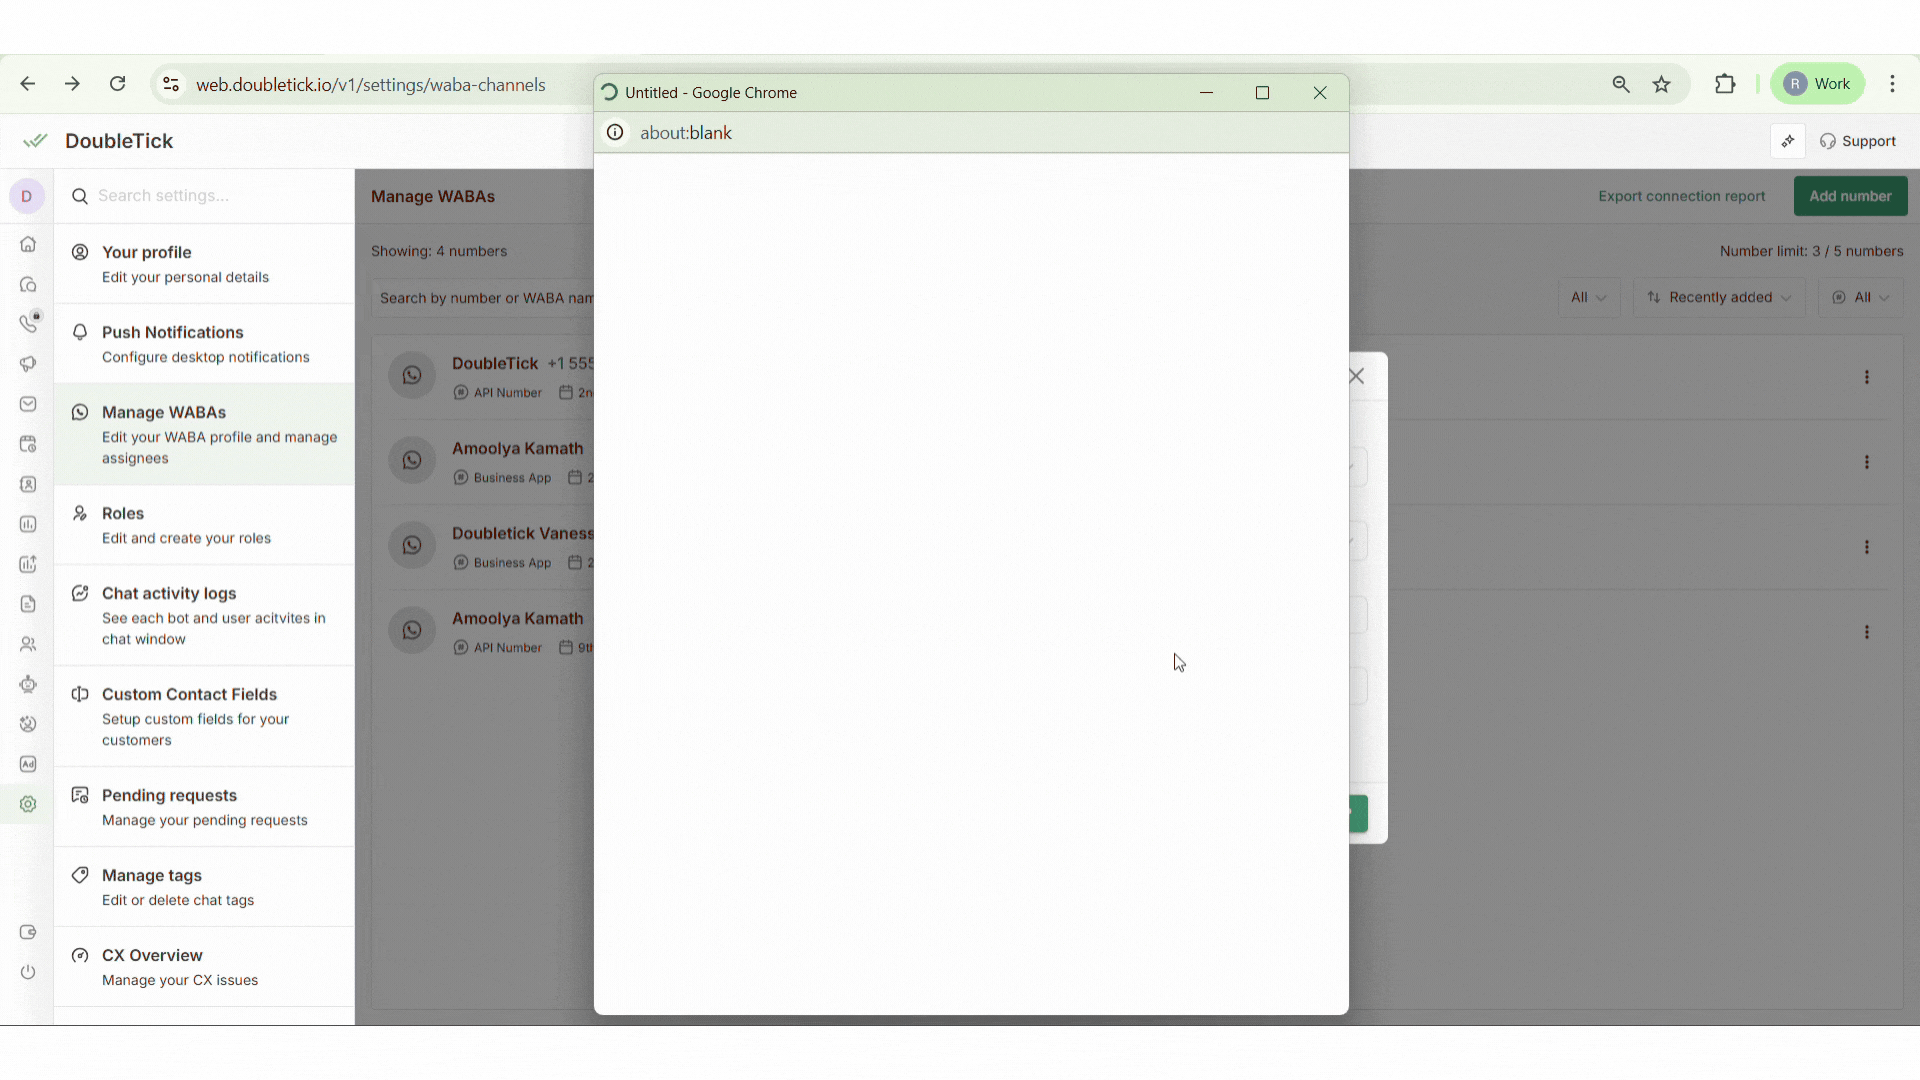Screen dimensions: 1920x1080
Task: Click Export connection report link
Action: click(1681, 196)
